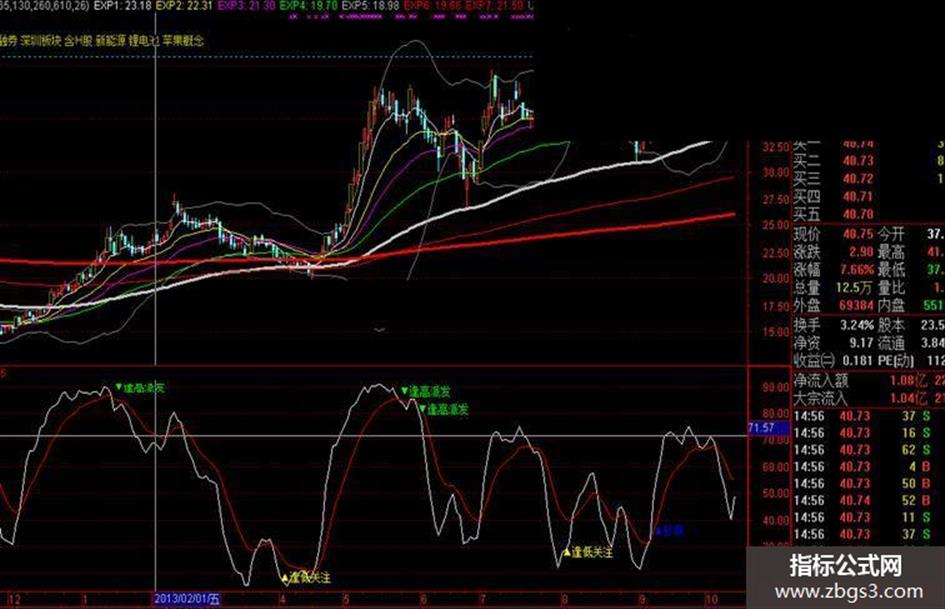The width and height of the screenshot is (945, 609).
Task: Click the 买二 bid row price 40.73
Action: (x=858, y=161)
